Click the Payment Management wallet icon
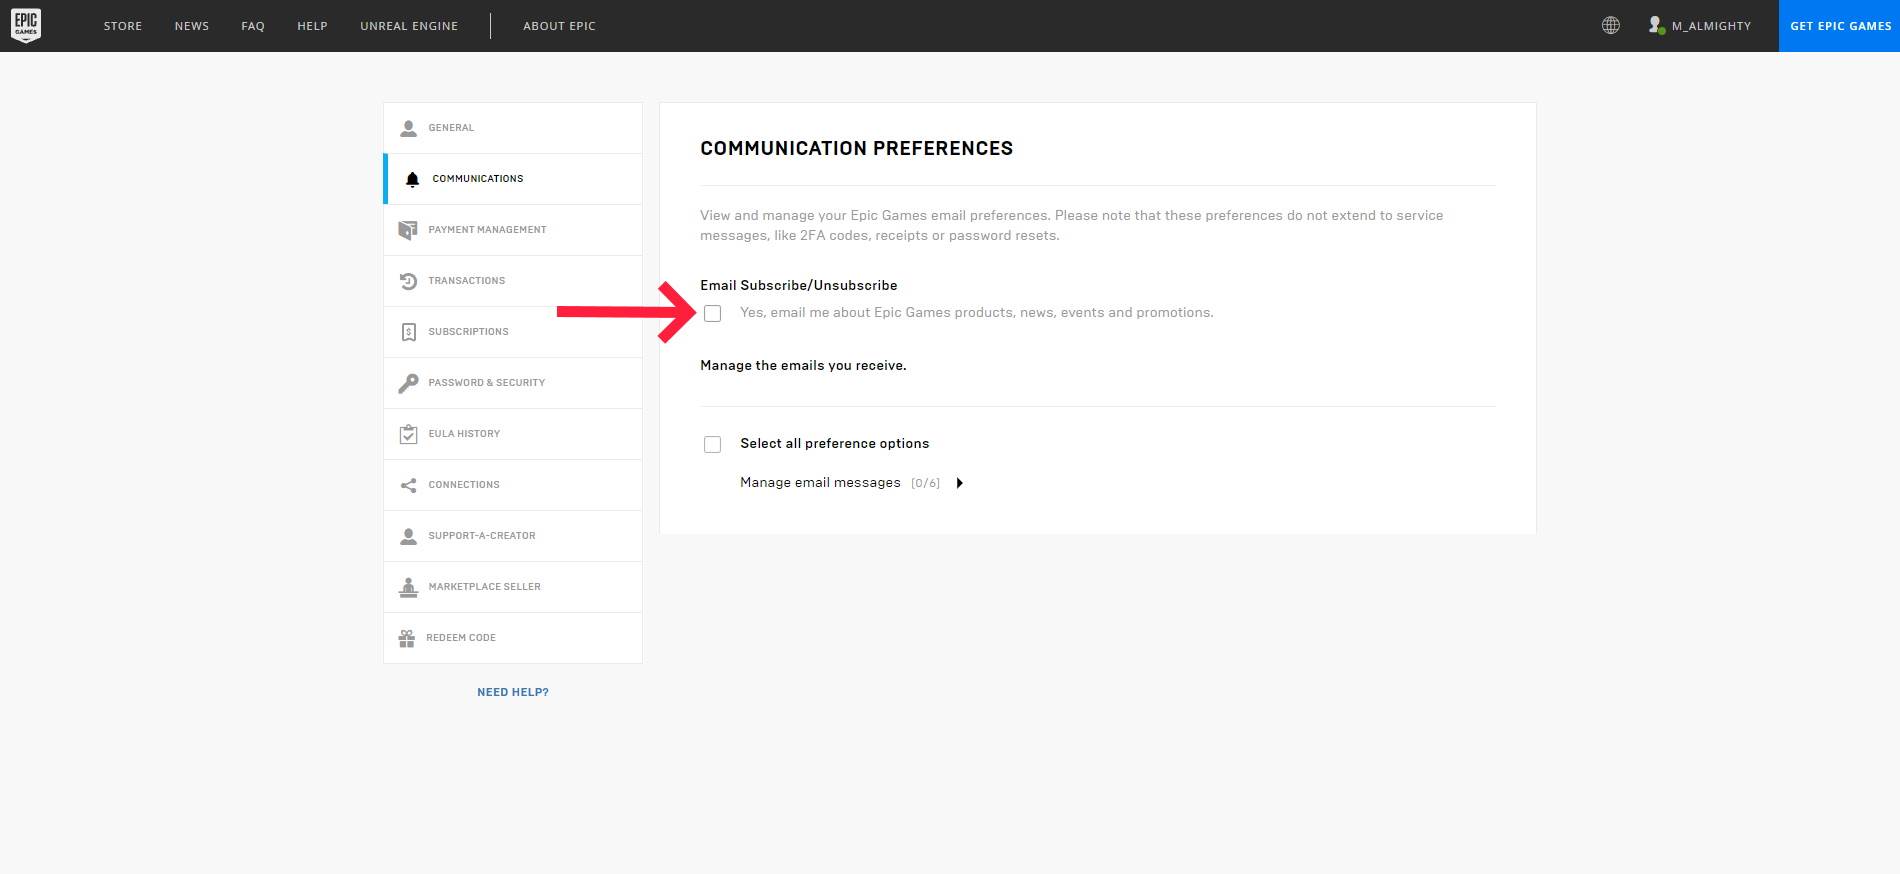1900x874 pixels. tap(408, 230)
